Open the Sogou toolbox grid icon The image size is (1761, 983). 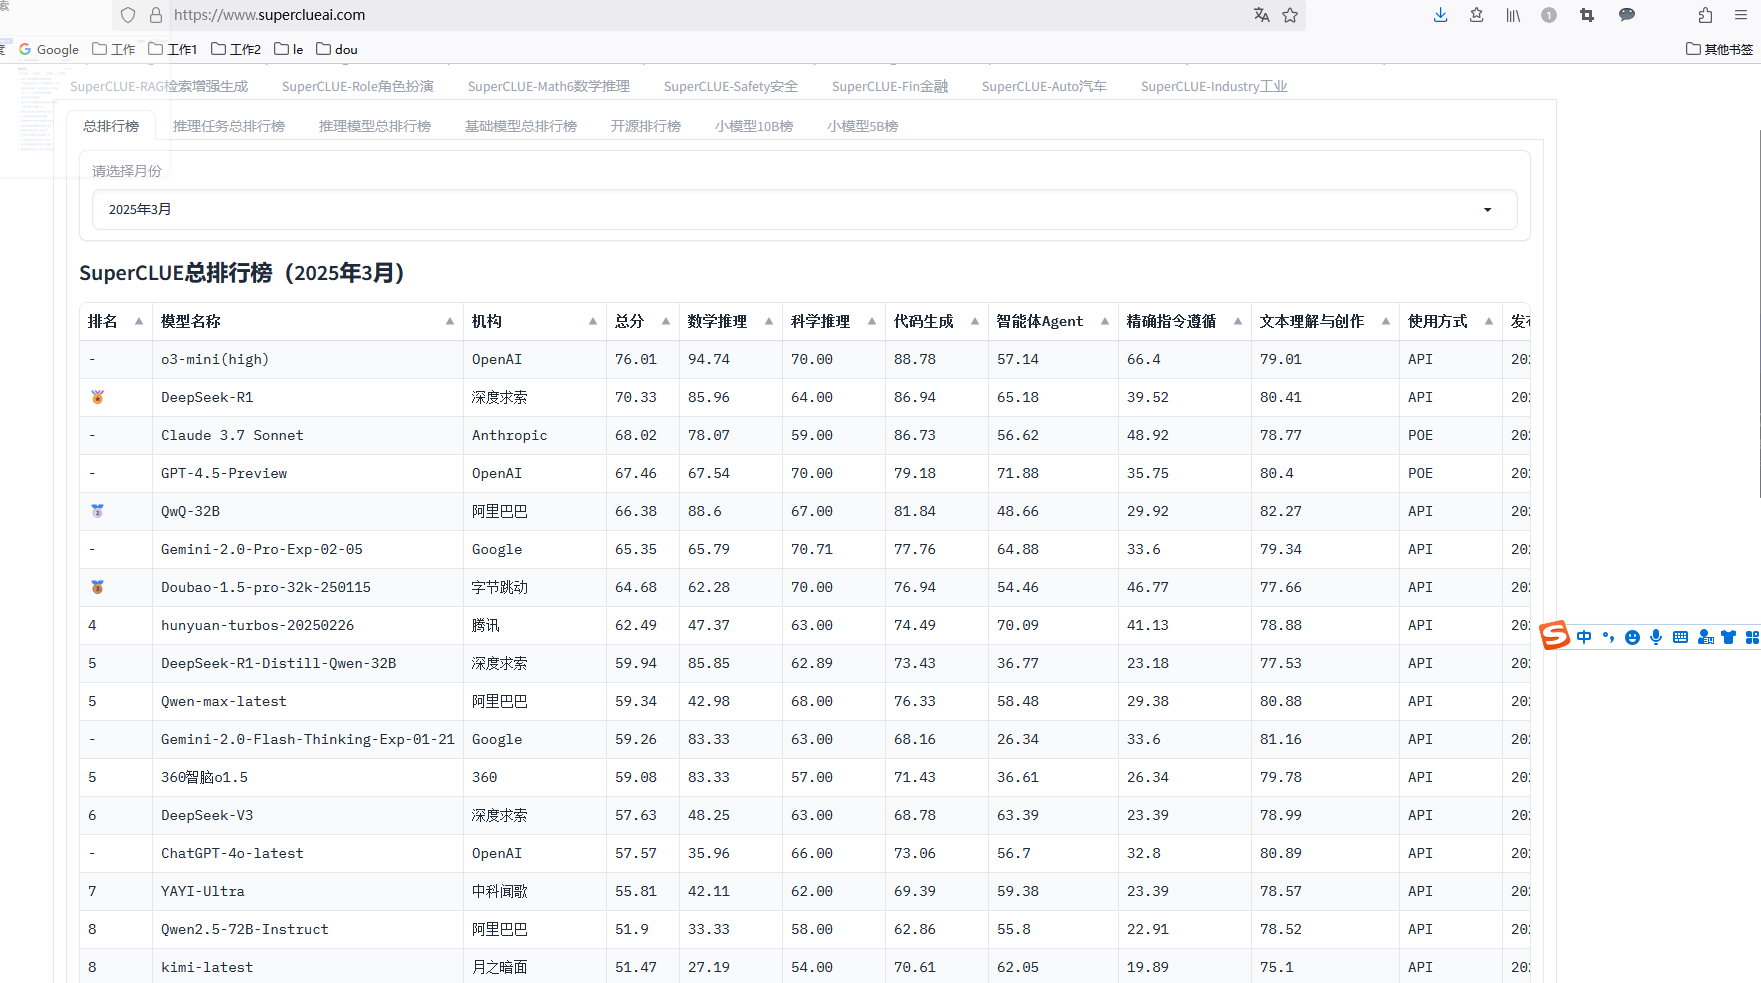pos(1752,637)
